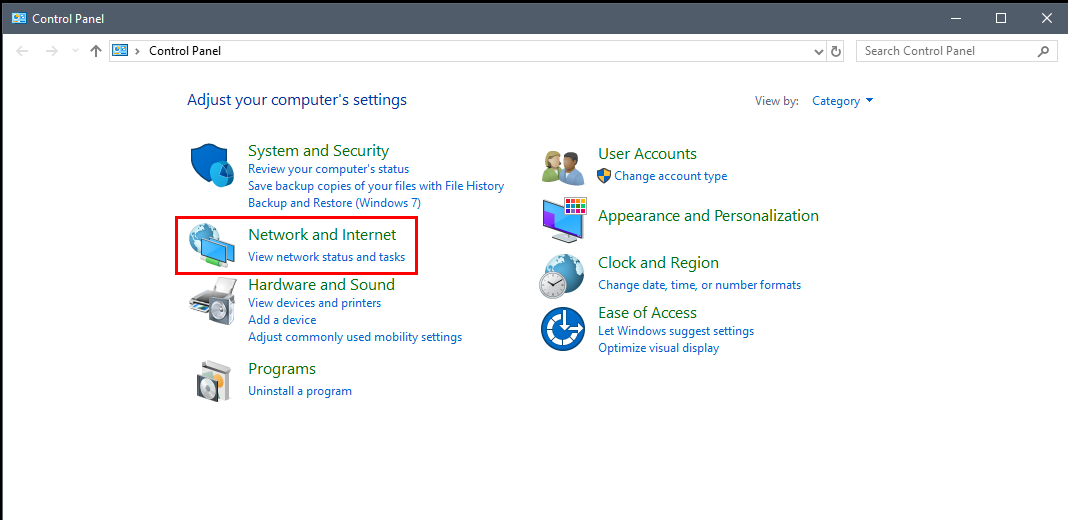
Task: Open View network status and tasks link
Action: click(x=326, y=257)
